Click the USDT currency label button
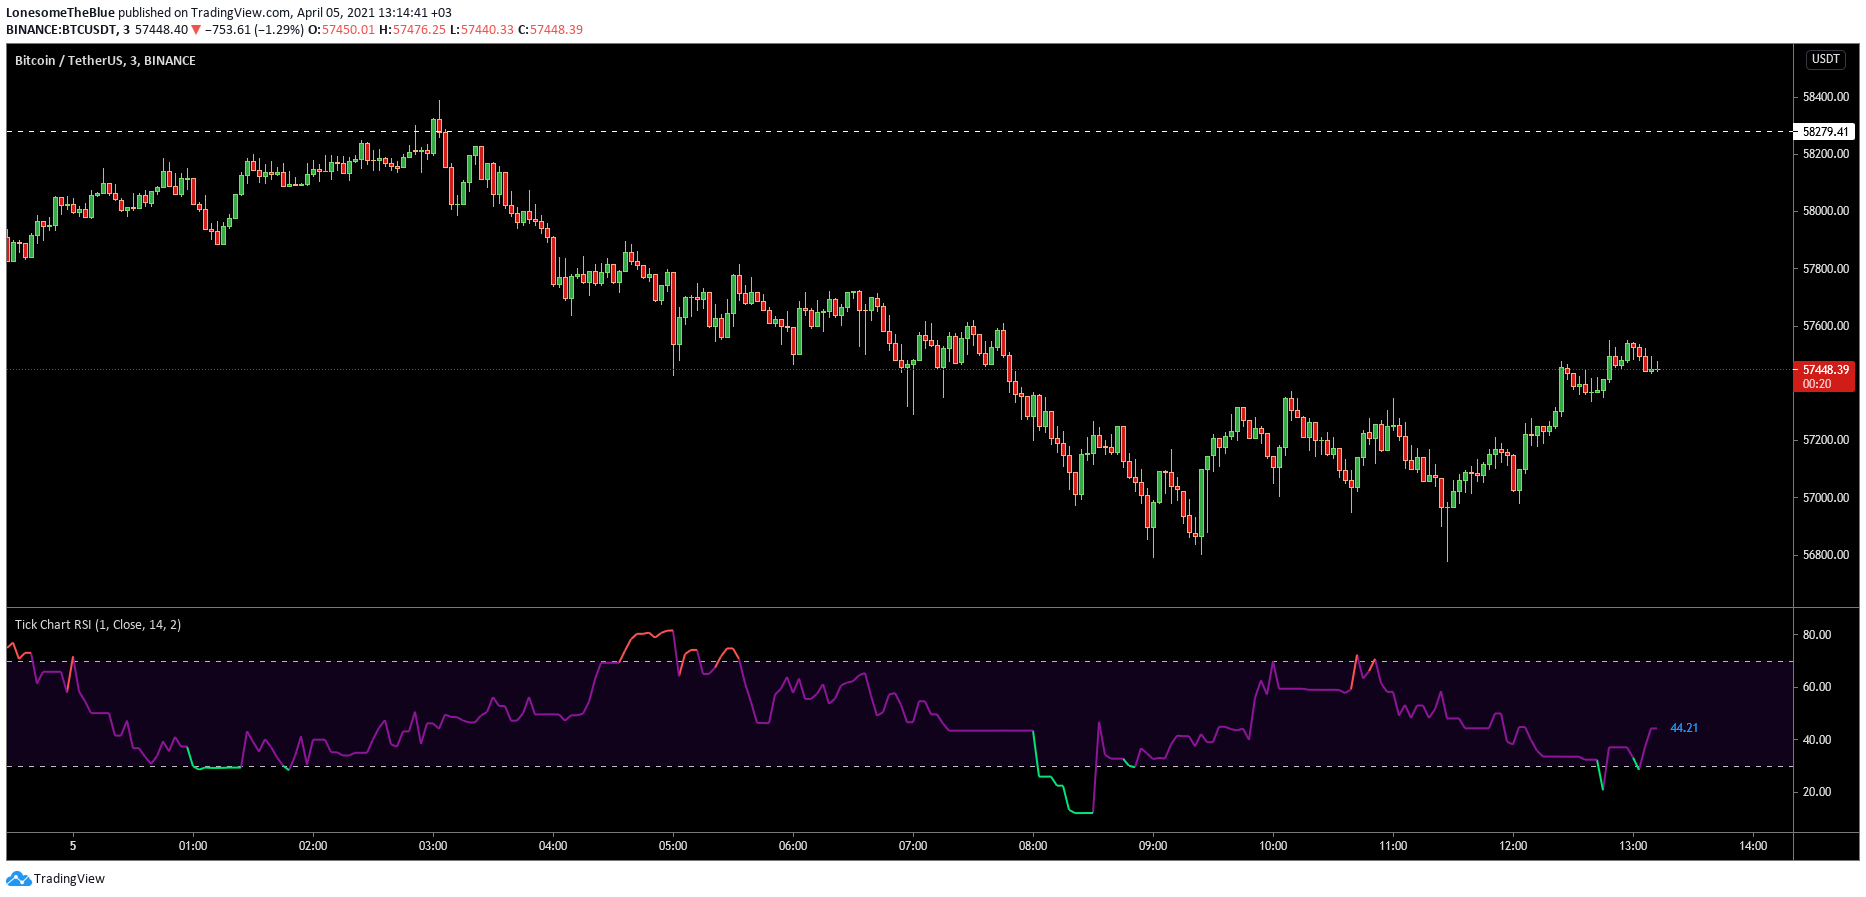The image size is (1866, 897). coord(1826,59)
